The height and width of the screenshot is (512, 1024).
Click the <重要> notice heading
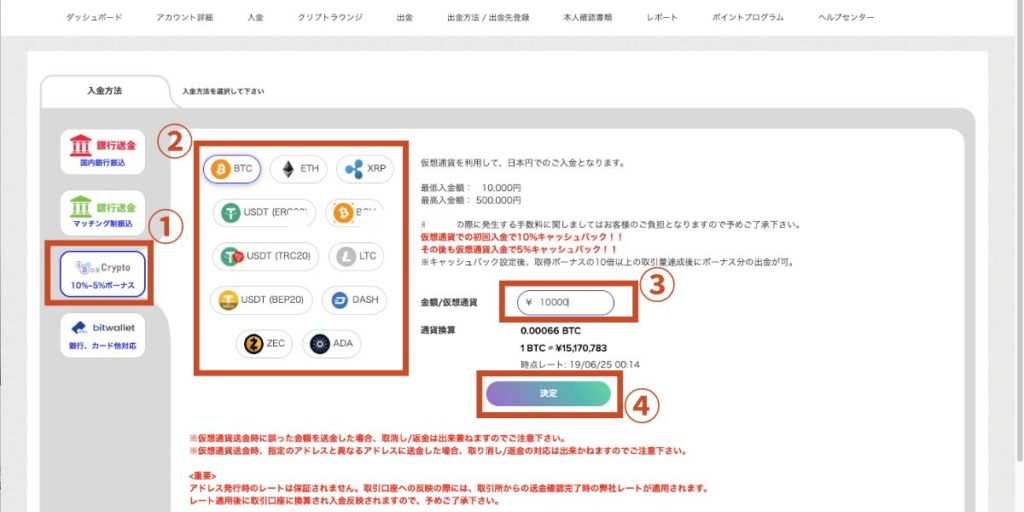[202, 476]
